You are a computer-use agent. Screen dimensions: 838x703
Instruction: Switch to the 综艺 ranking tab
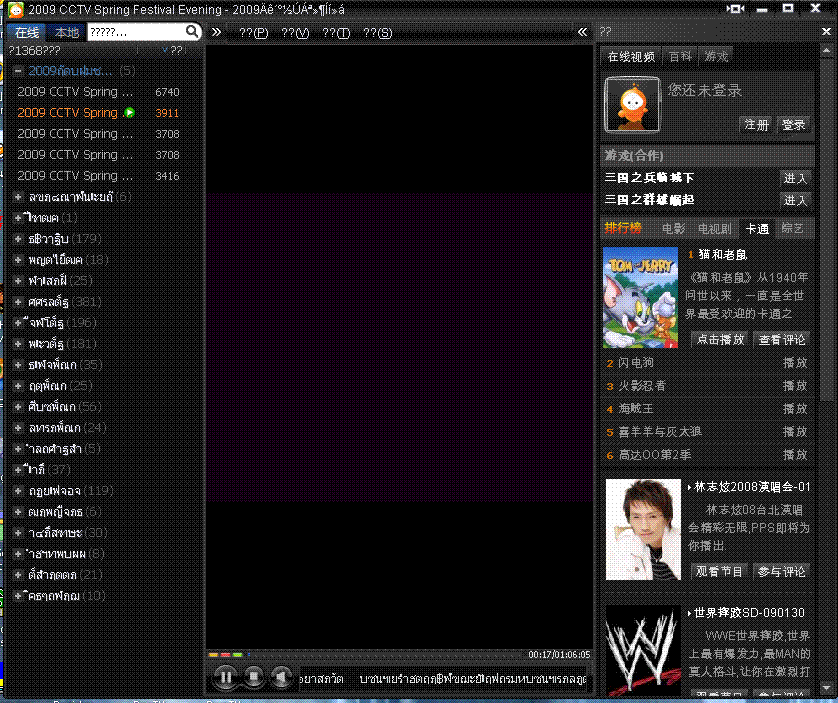(792, 229)
